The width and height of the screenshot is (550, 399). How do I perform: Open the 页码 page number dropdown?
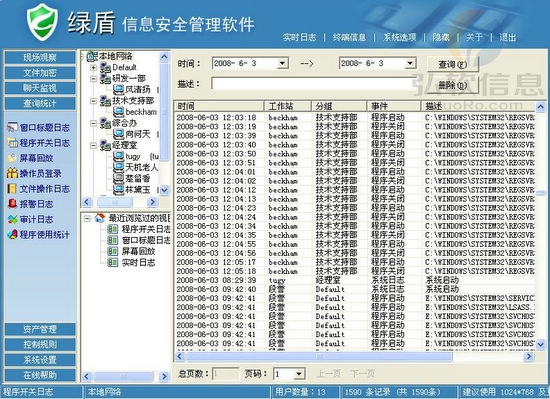point(299,374)
